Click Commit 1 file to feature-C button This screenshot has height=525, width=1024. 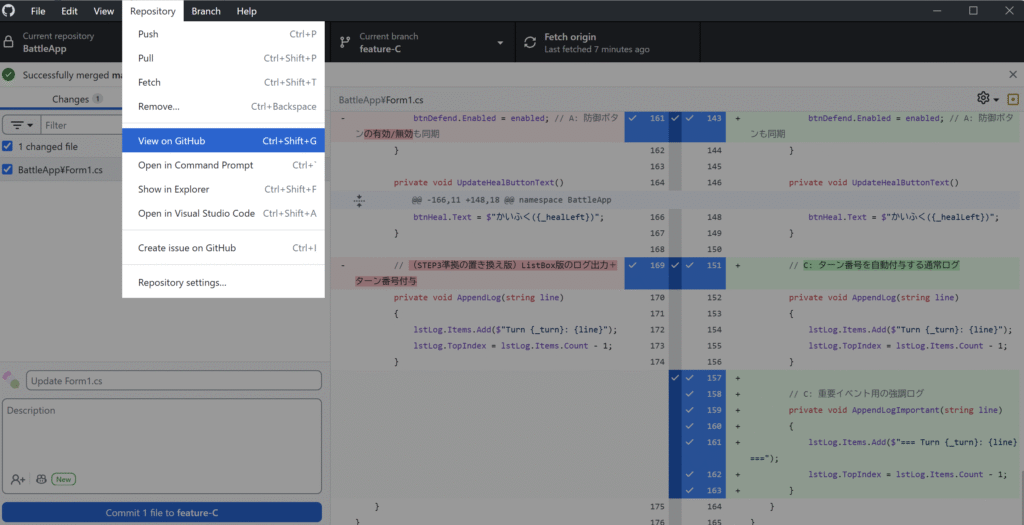[162, 513]
